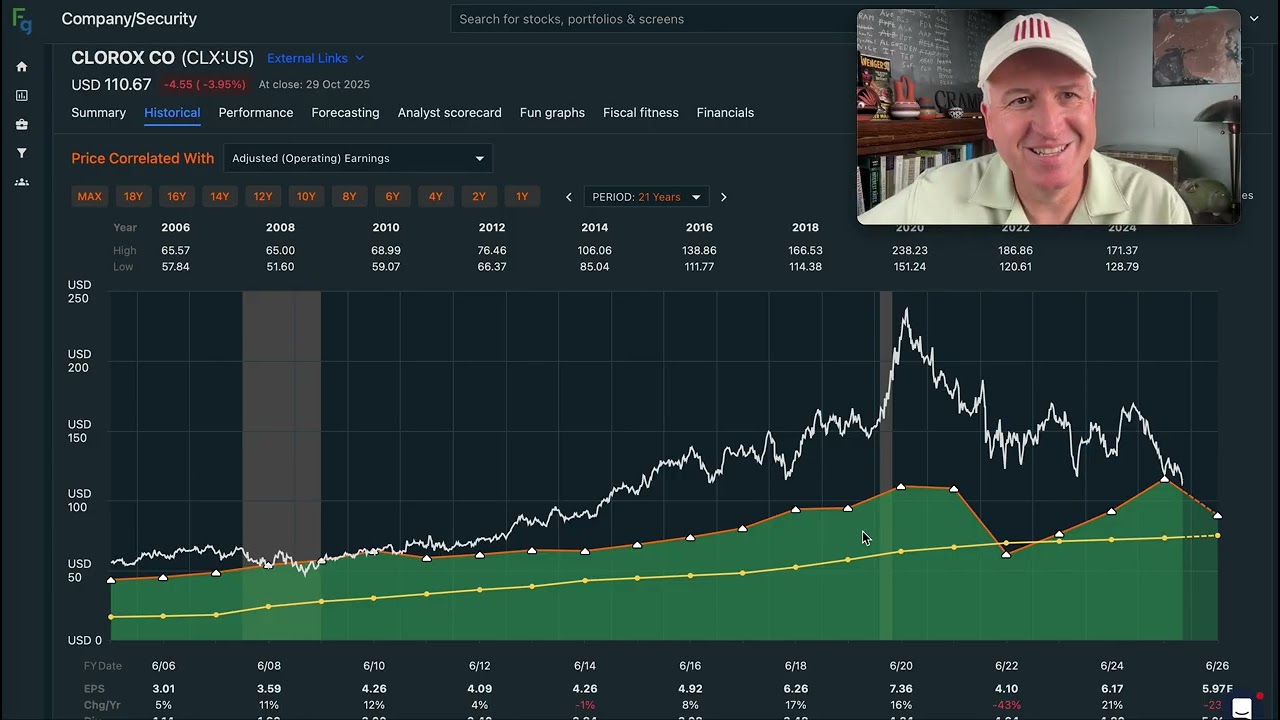Click the CLOROX CO (CLX:US) heading
The width and height of the screenshot is (1280, 720).
point(162,58)
